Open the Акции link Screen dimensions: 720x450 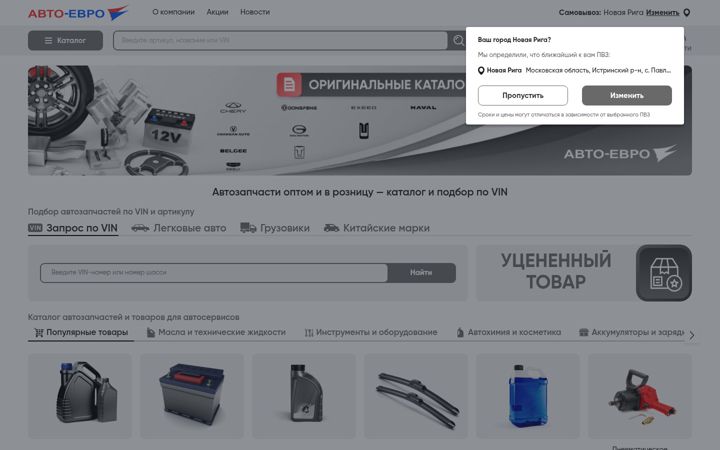(217, 12)
